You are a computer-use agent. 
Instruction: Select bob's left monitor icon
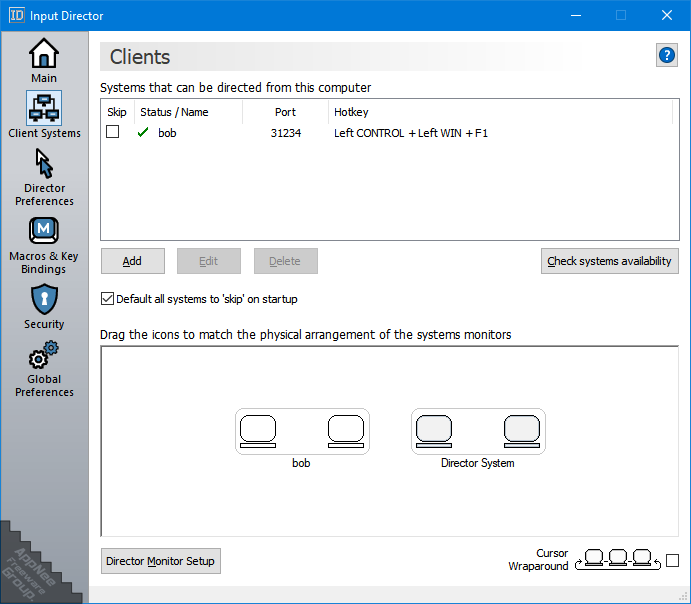pyautogui.click(x=258, y=431)
